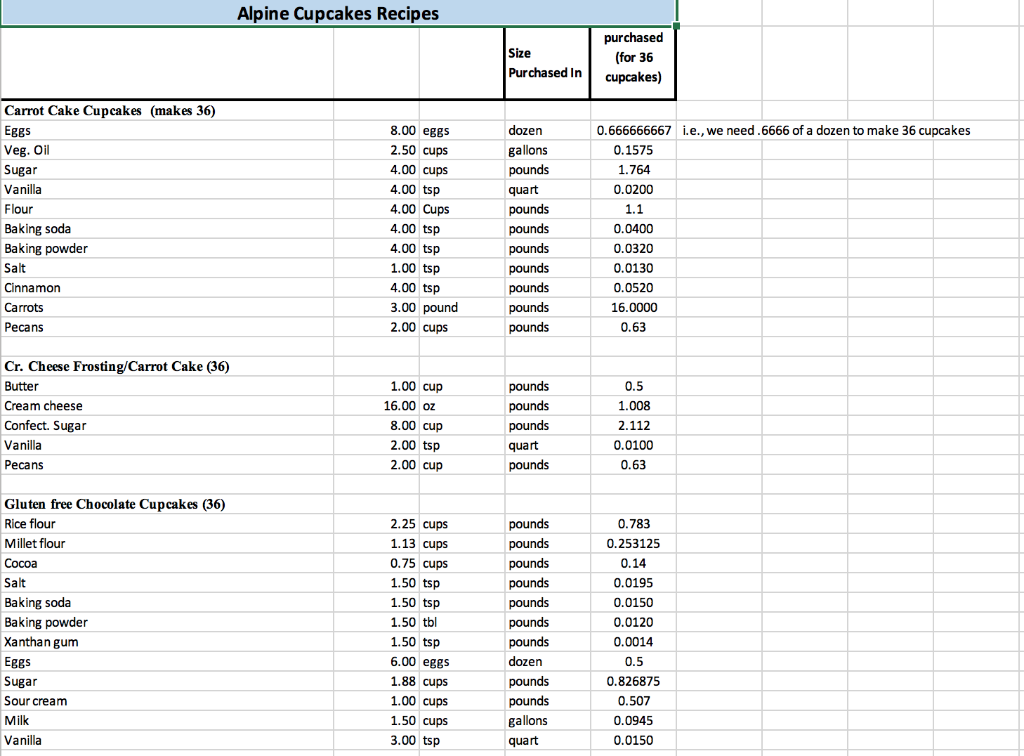Click the Size Purchased In header cell
Image resolution: width=1024 pixels, height=756 pixels.
point(545,62)
